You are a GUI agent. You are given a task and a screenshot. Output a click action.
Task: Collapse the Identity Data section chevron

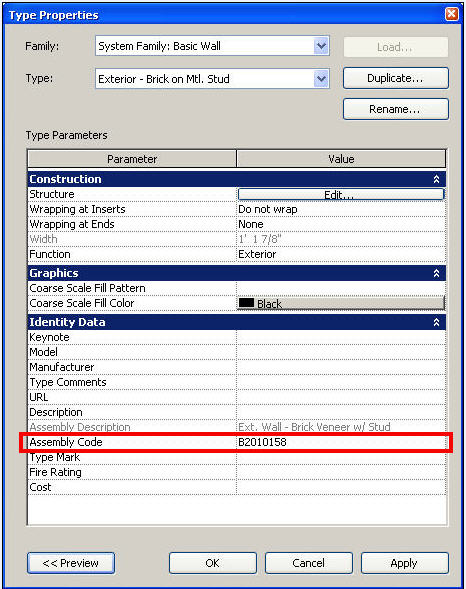point(436,322)
